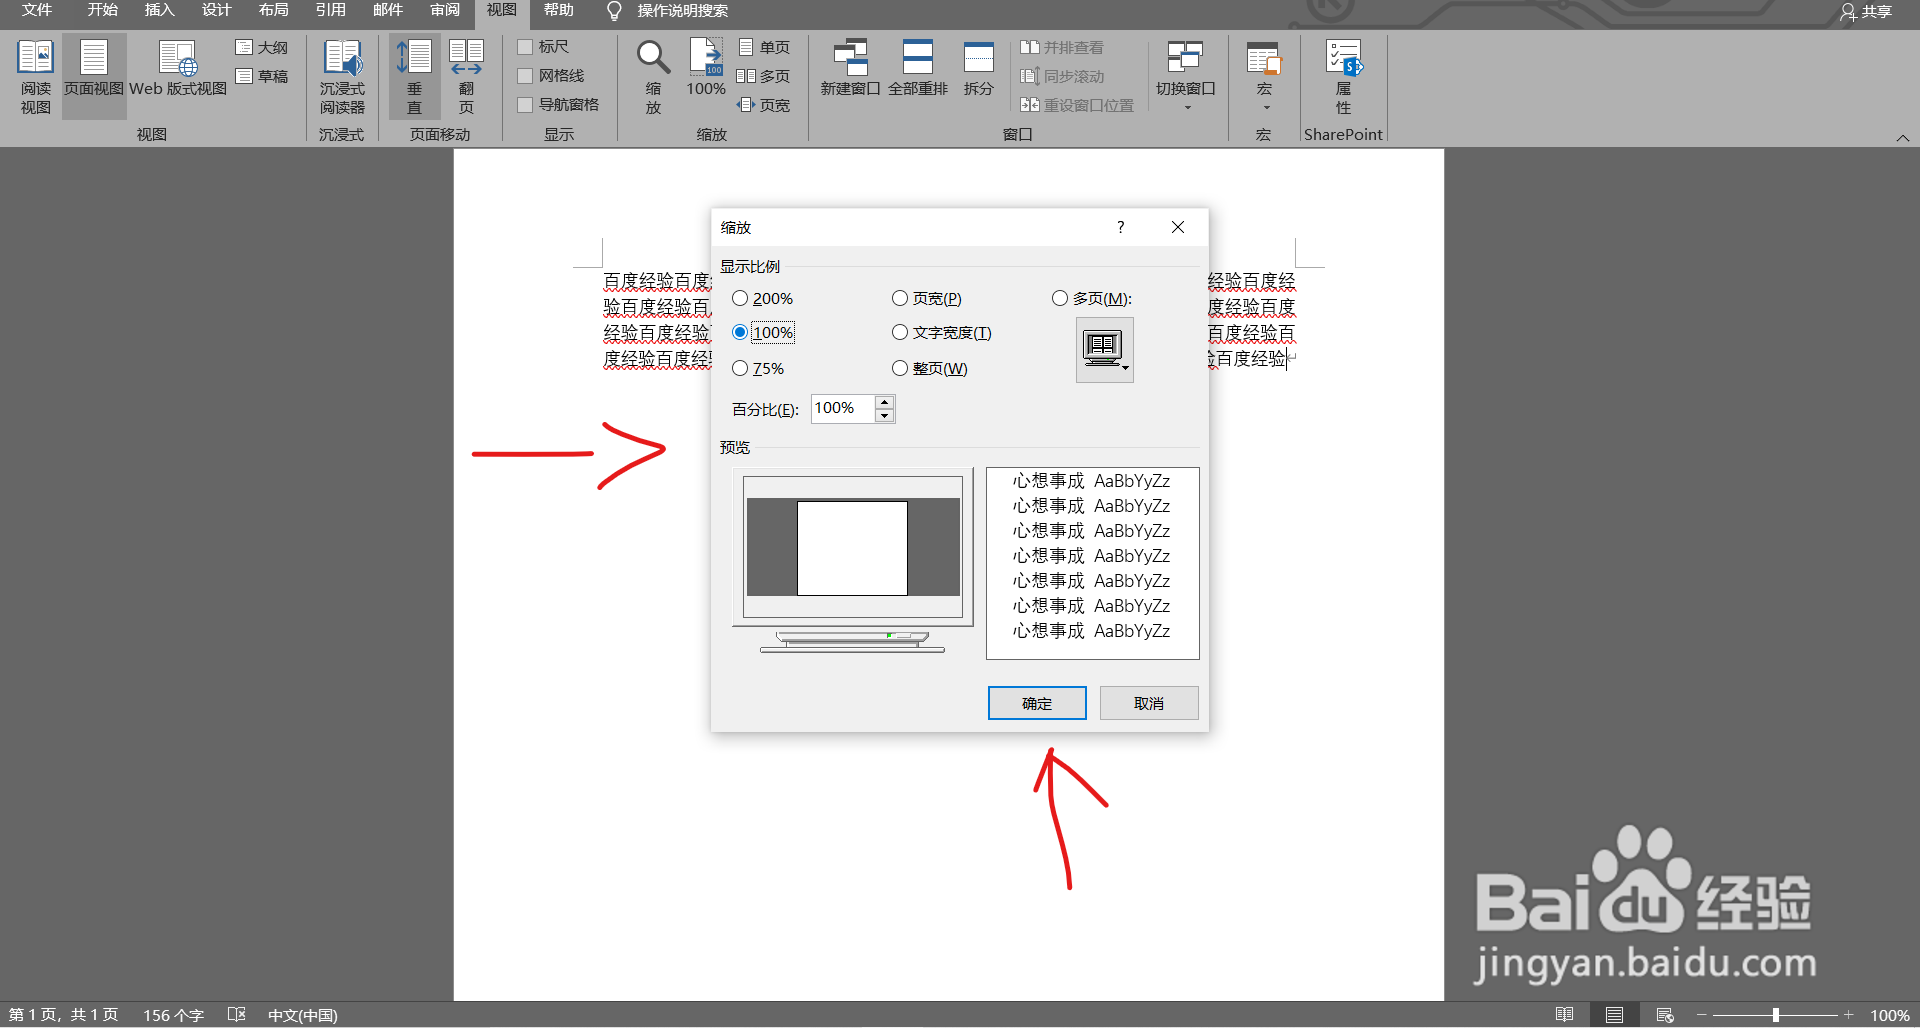Image resolution: width=1920 pixels, height=1028 pixels.
Task: Increase the percentage spinner value
Action: [x=884, y=402]
